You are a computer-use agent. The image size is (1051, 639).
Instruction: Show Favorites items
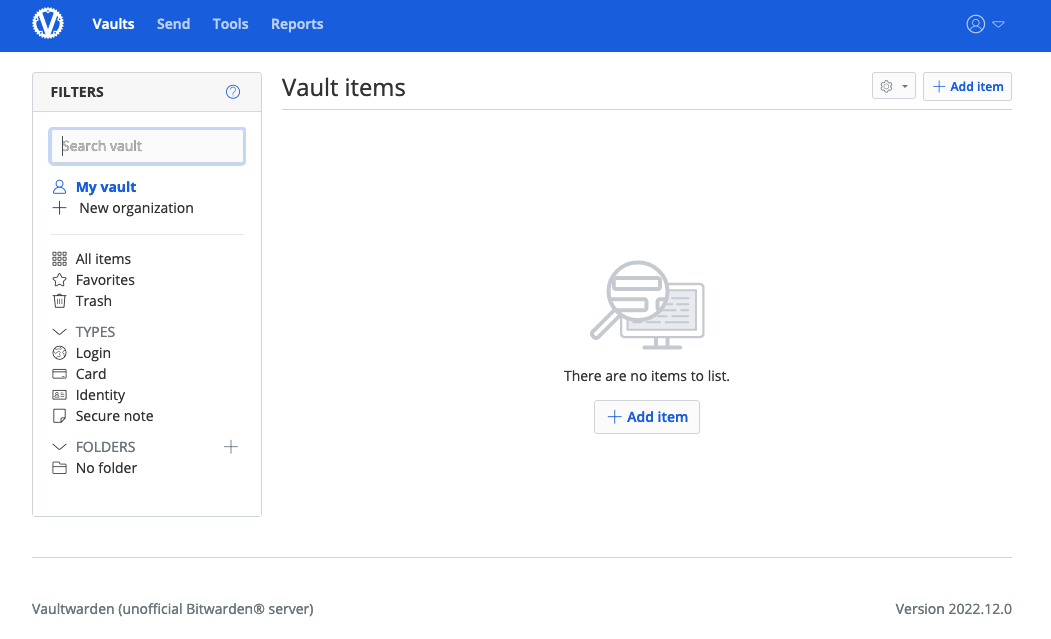click(105, 280)
